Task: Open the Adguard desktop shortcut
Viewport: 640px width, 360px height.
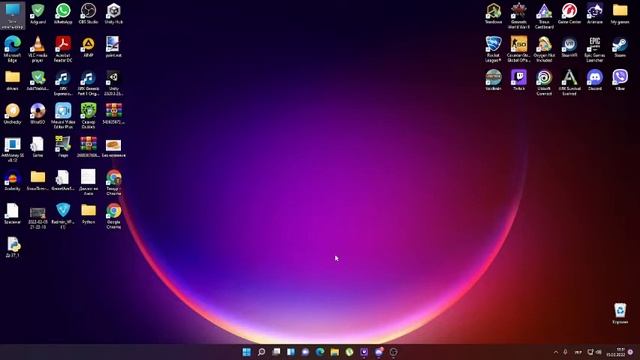Action: (x=38, y=14)
